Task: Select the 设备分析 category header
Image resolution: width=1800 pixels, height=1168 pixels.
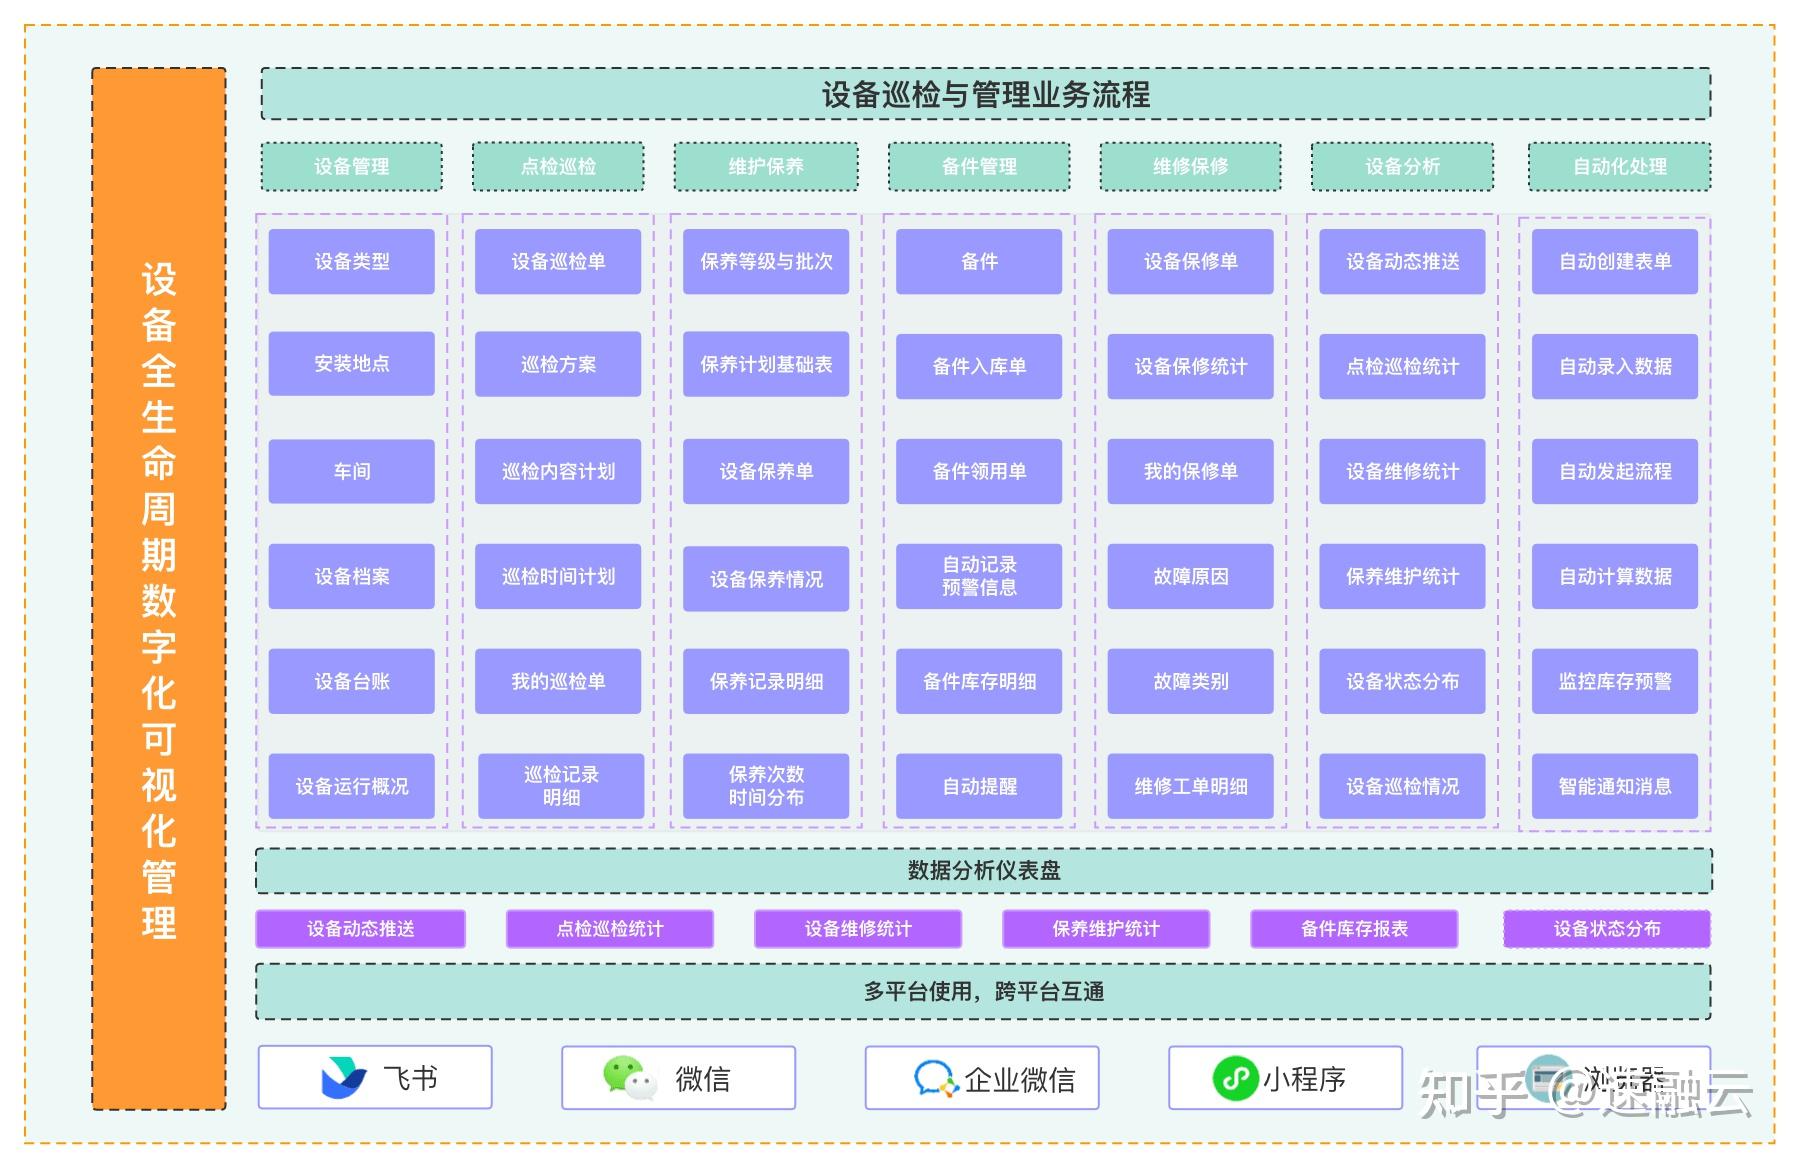Action: [1402, 166]
